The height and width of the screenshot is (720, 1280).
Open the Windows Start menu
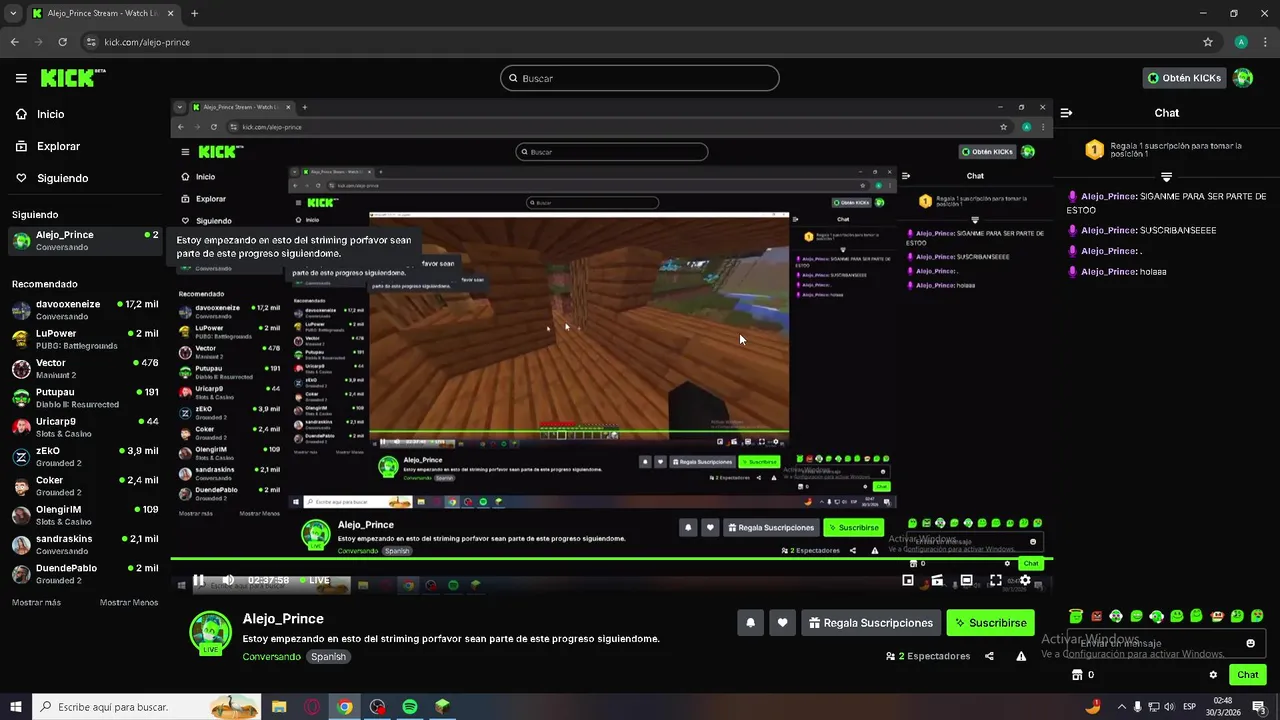[16, 707]
